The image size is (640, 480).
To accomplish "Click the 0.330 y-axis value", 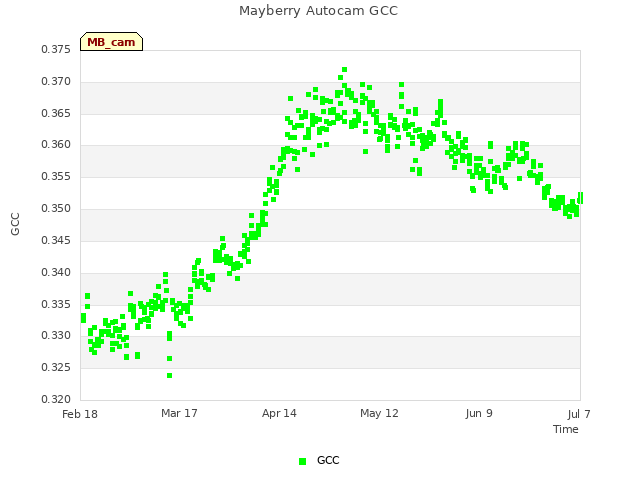I will [x=56, y=336].
